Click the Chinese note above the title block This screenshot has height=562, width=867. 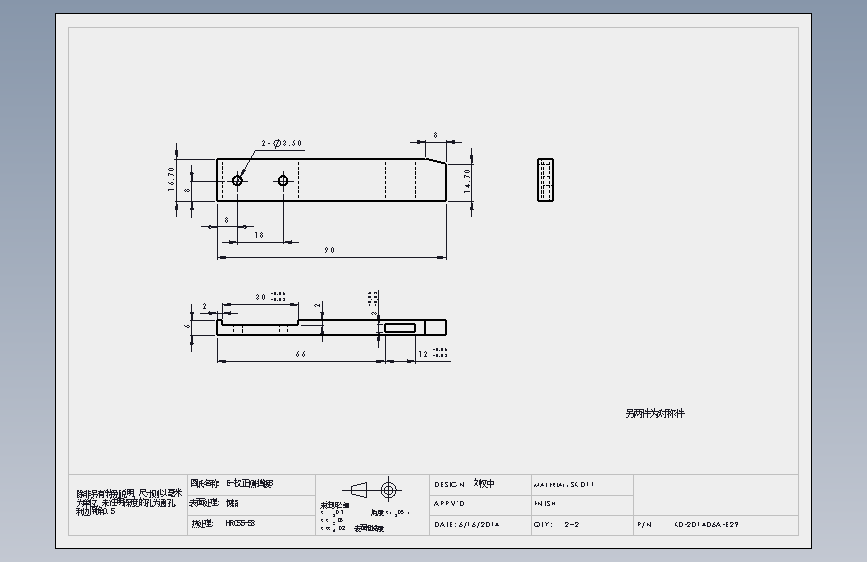655,414
